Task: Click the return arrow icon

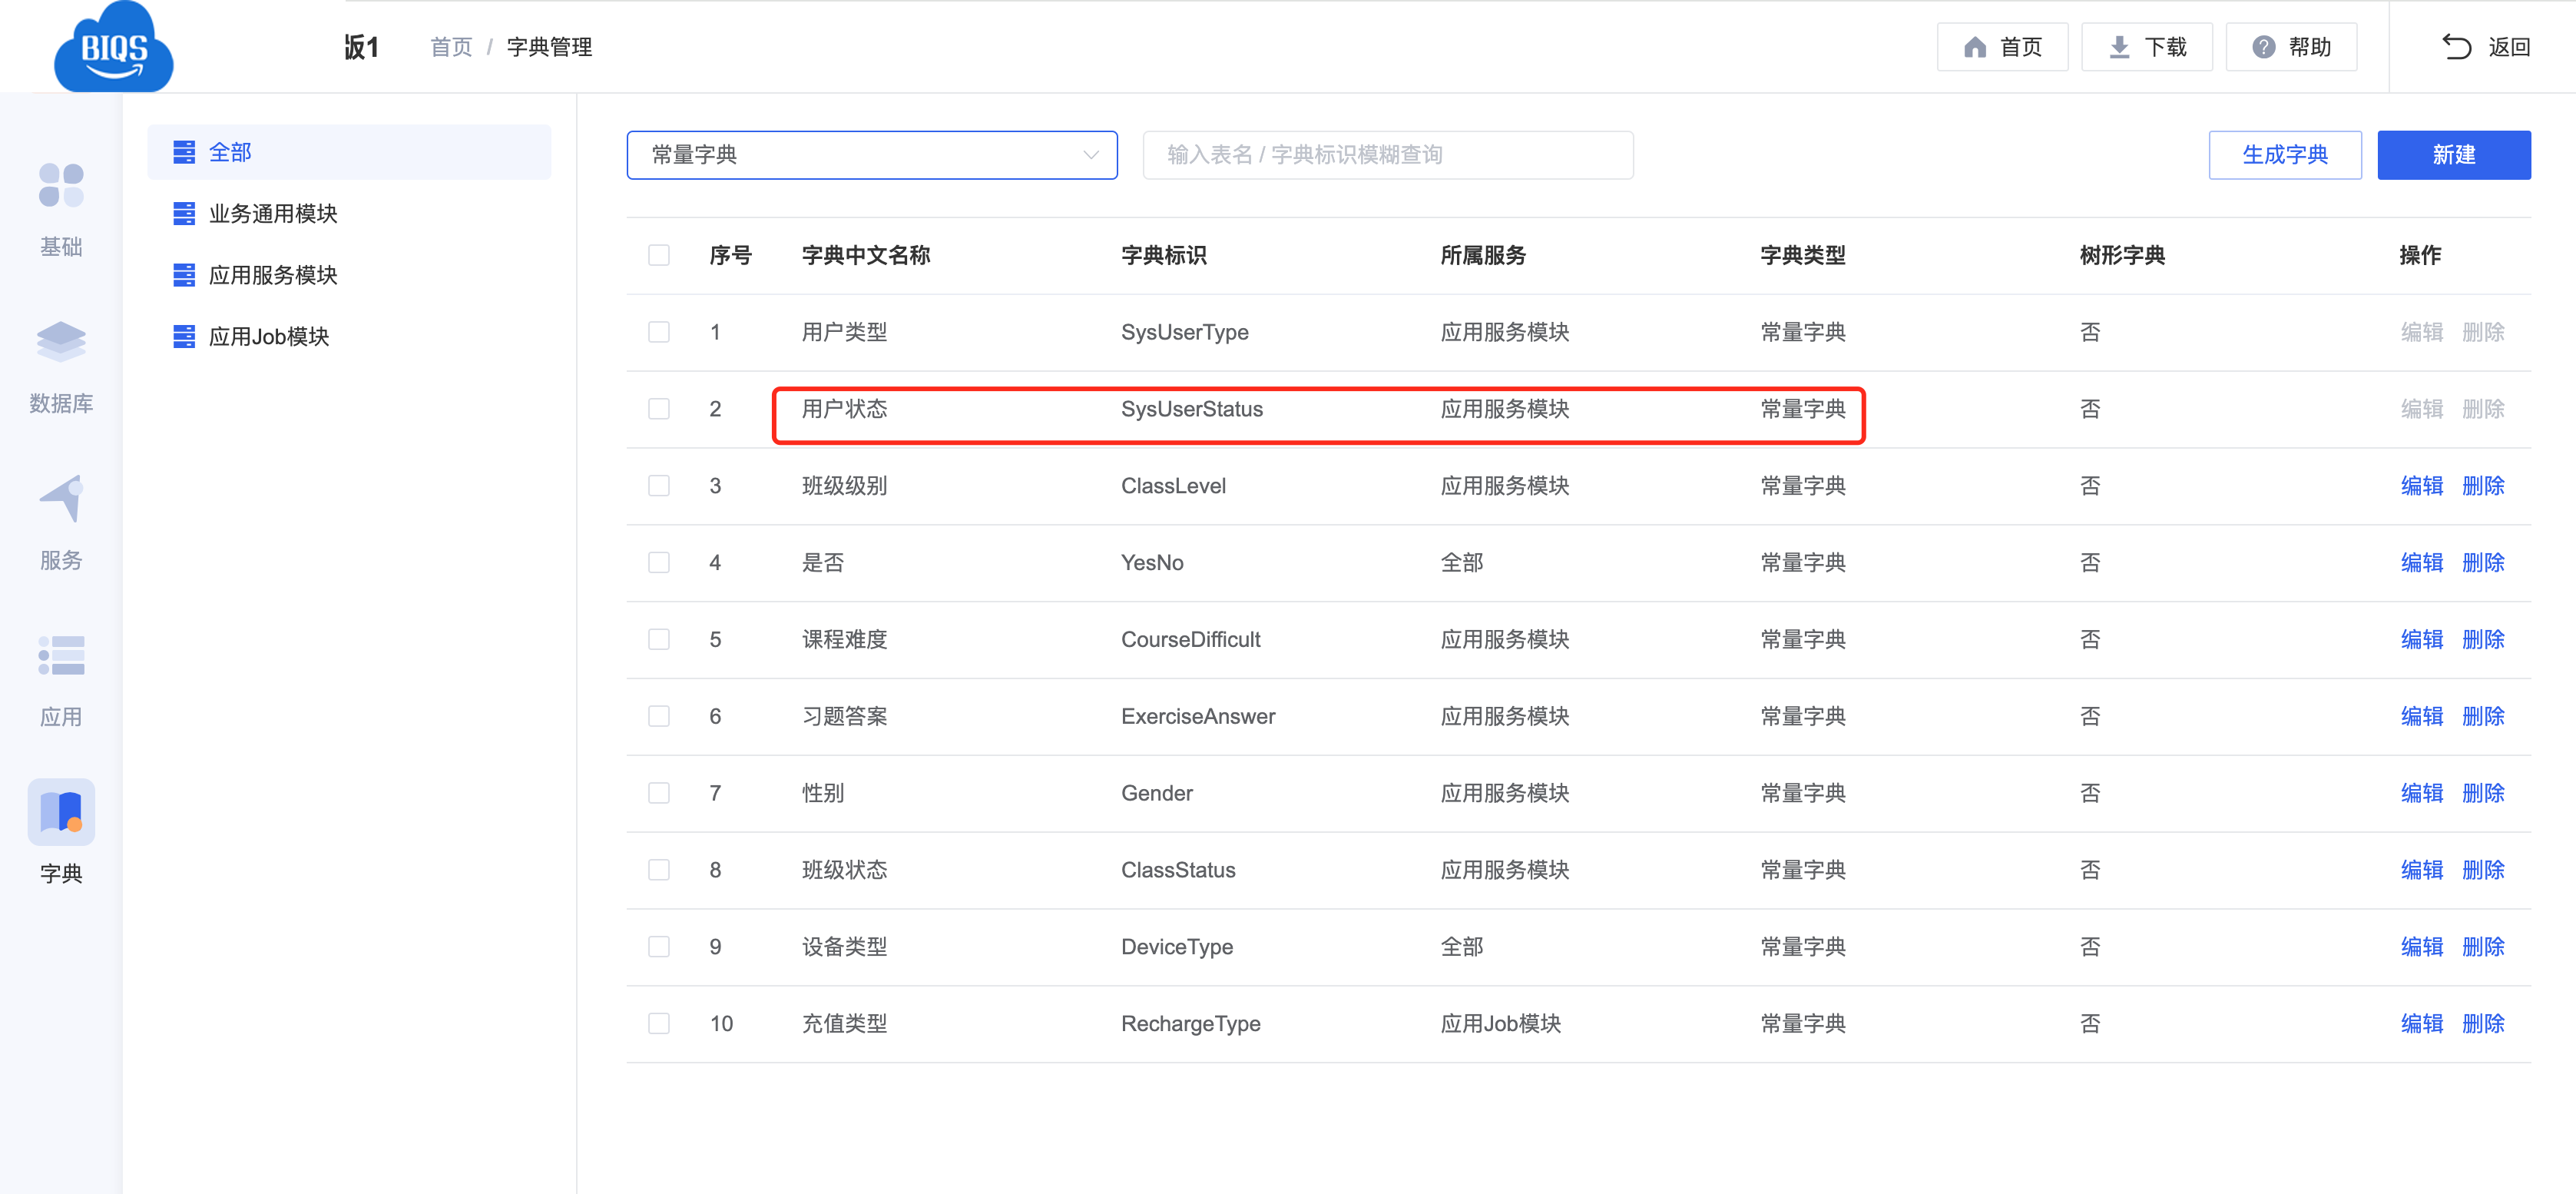Action: pyautogui.click(x=2456, y=47)
